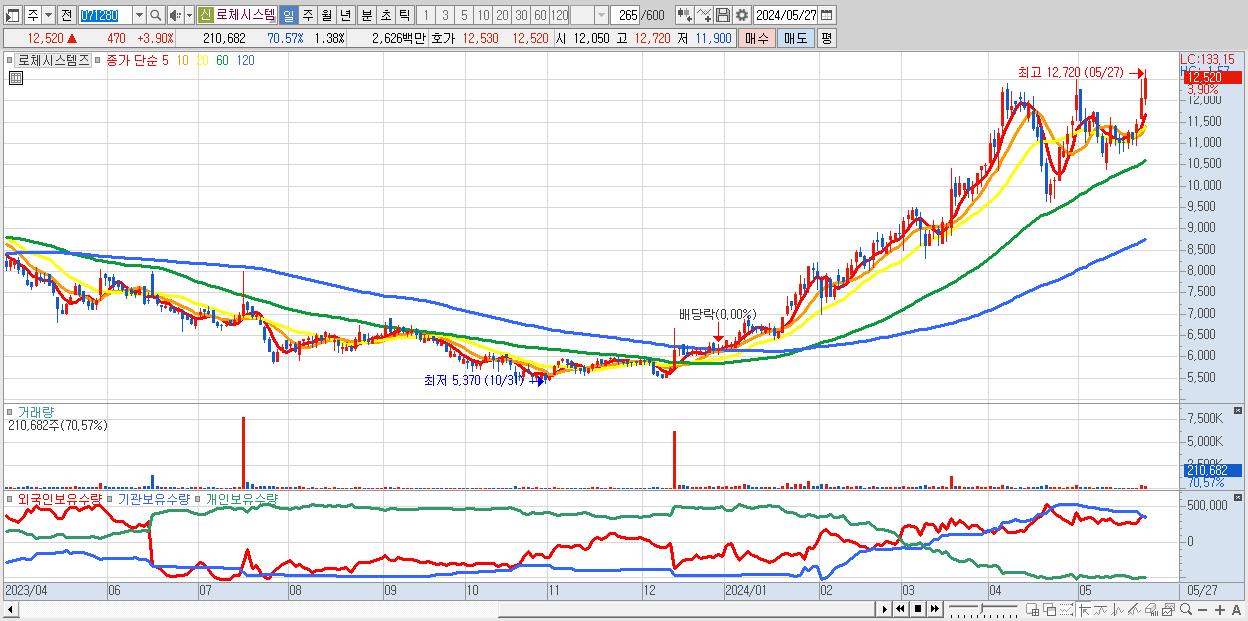
Task: Expand the custom interval dropdown arrow
Action: 601,15
